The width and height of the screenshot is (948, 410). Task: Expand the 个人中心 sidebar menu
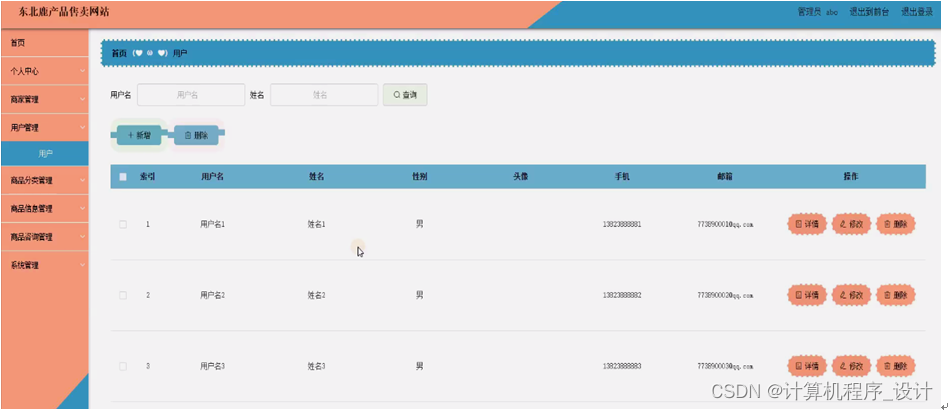(45, 71)
